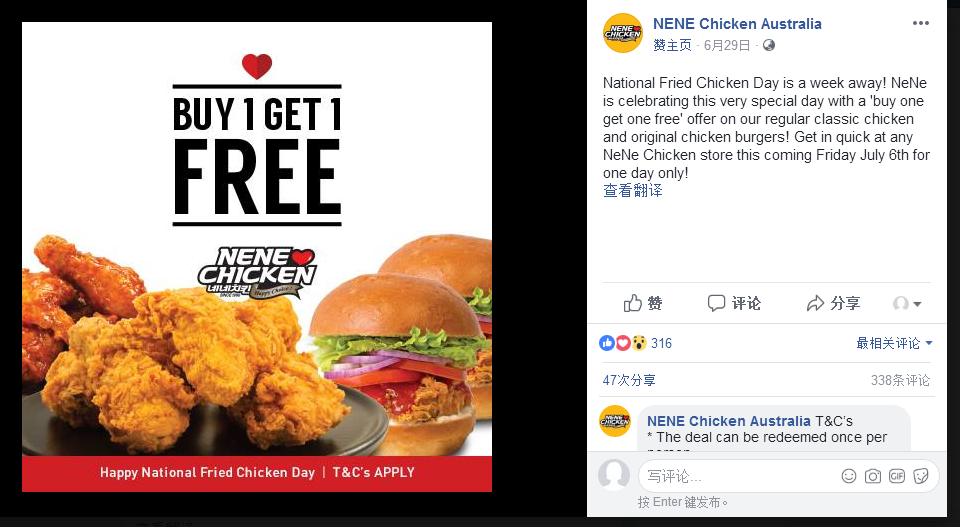Share the post via arrow button

[833, 303]
